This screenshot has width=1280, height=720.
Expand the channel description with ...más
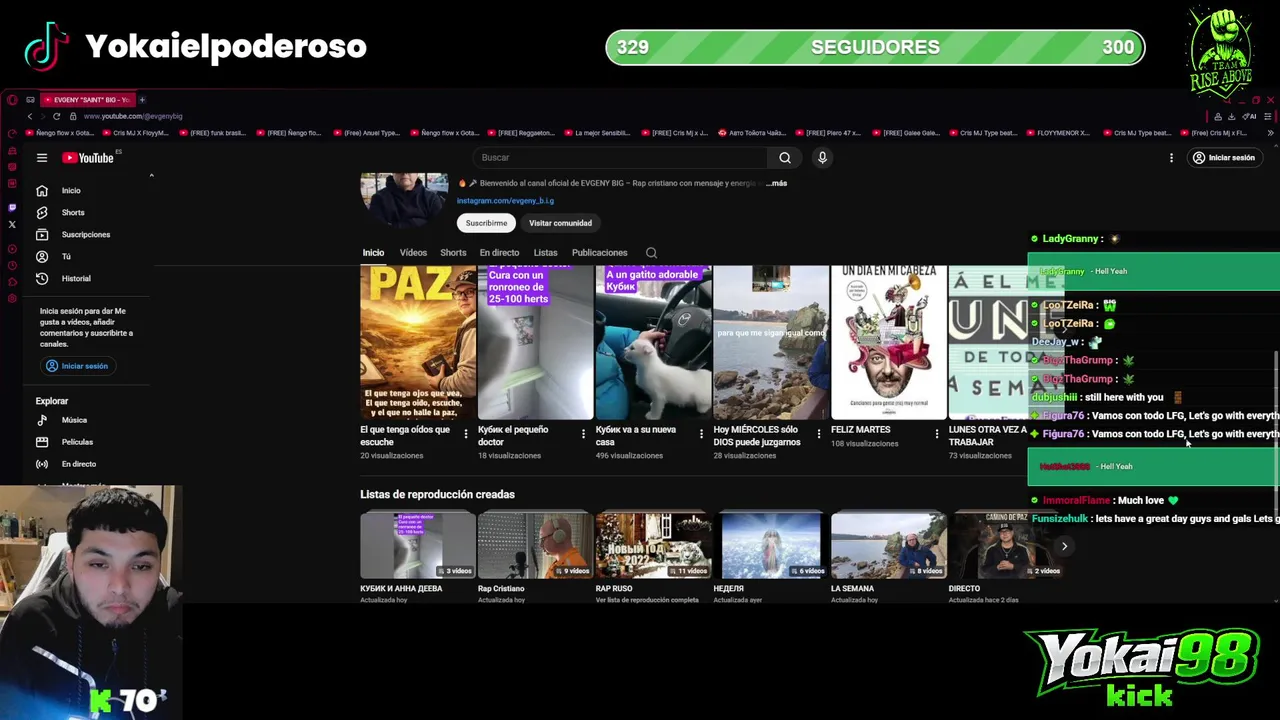[x=777, y=183]
